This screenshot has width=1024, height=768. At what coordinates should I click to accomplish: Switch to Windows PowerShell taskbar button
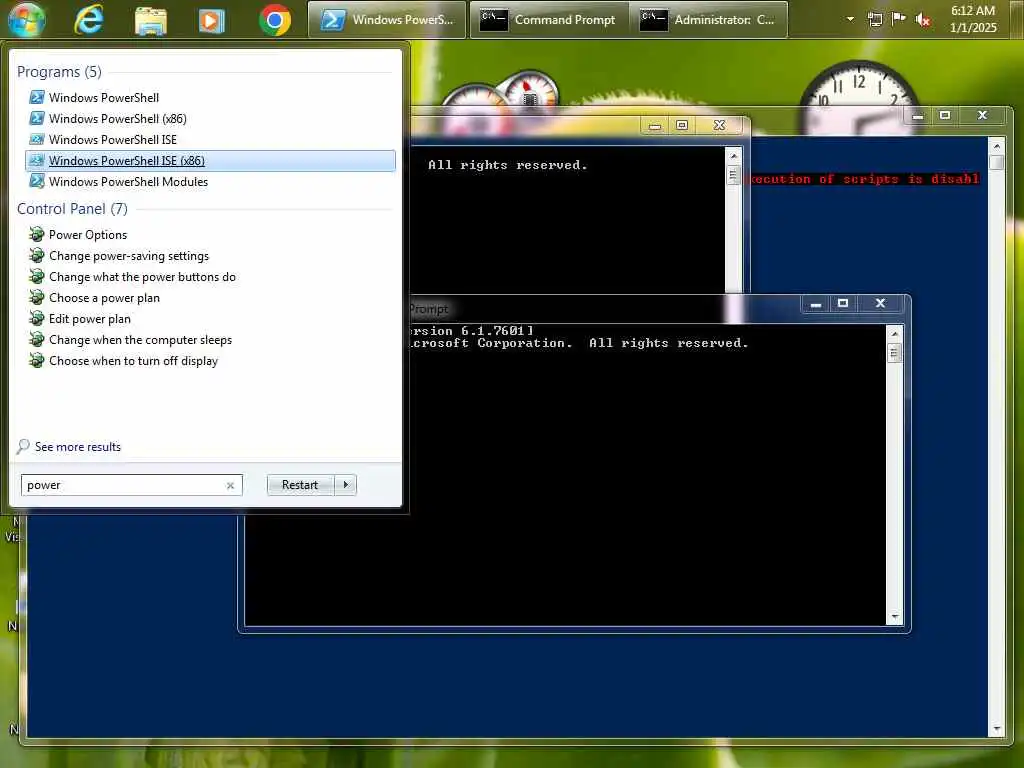click(x=387, y=20)
